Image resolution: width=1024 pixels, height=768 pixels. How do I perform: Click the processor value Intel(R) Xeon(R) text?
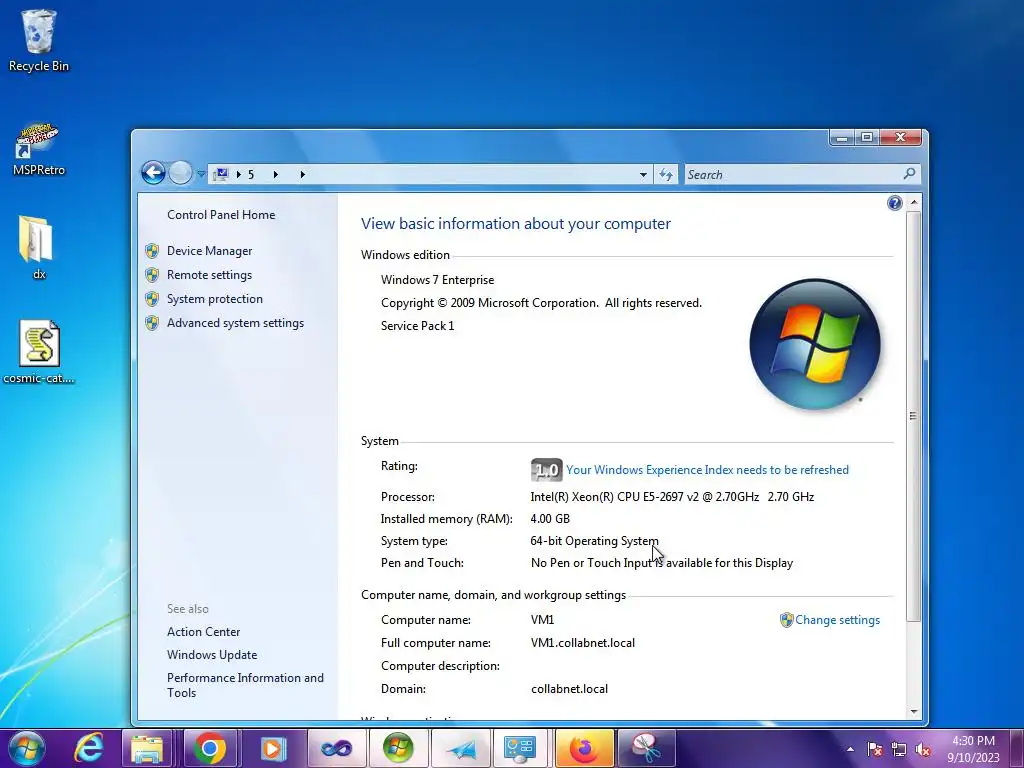click(672, 497)
